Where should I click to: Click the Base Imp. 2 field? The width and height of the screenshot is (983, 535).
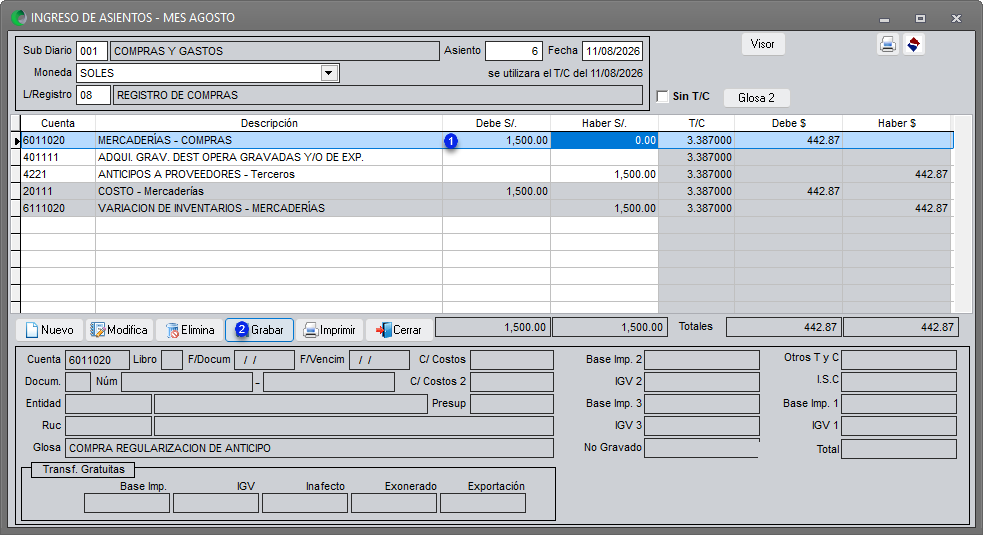pos(702,360)
